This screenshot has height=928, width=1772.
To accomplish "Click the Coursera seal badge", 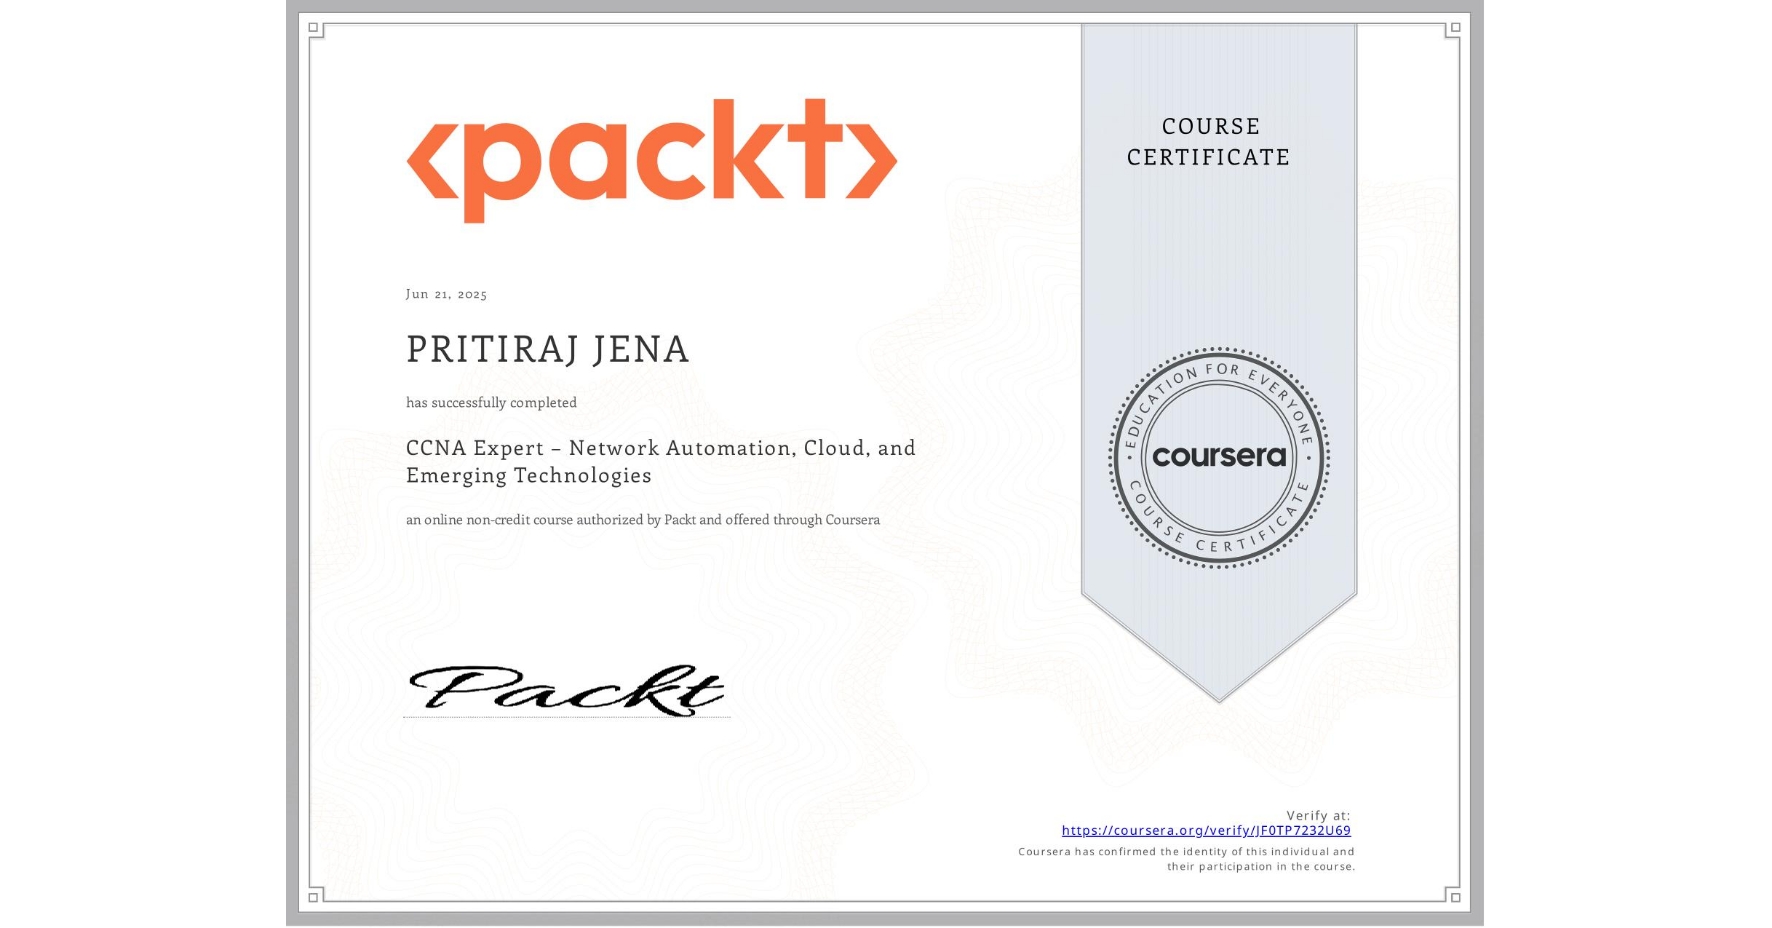I will click(x=1219, y=458).
